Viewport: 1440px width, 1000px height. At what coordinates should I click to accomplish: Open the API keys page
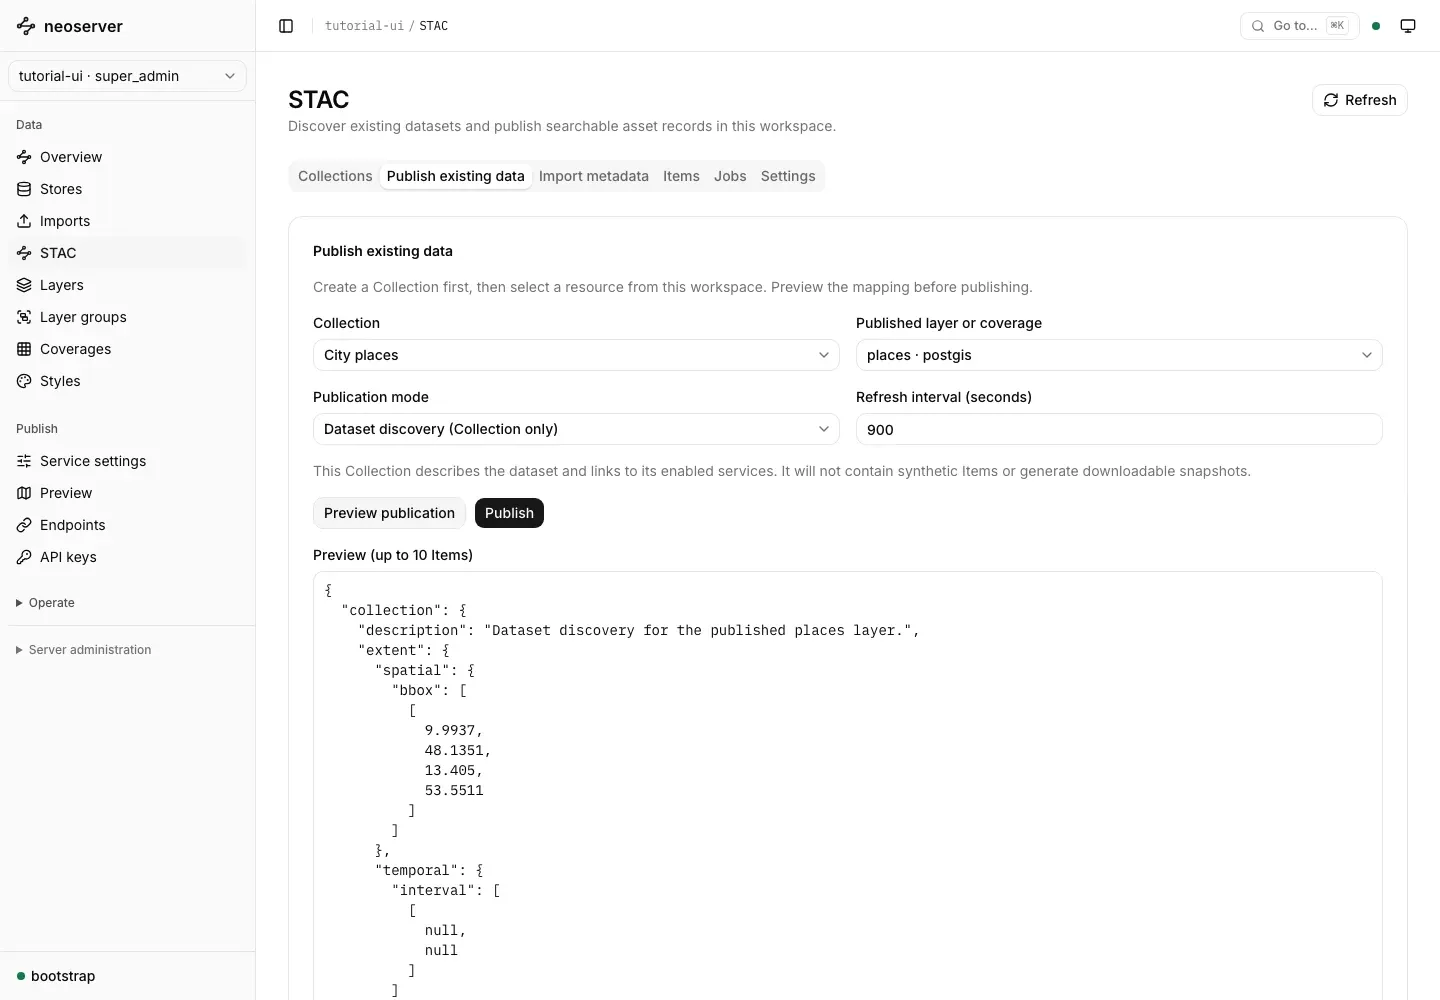127,557
